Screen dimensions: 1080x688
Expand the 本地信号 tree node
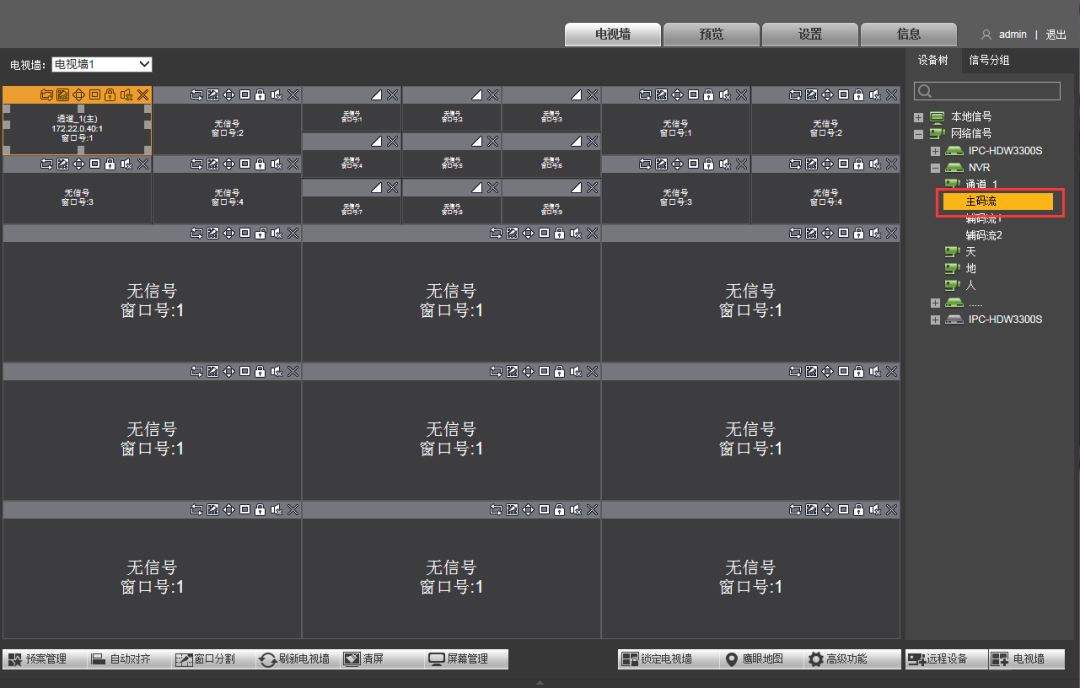point(918,117)
